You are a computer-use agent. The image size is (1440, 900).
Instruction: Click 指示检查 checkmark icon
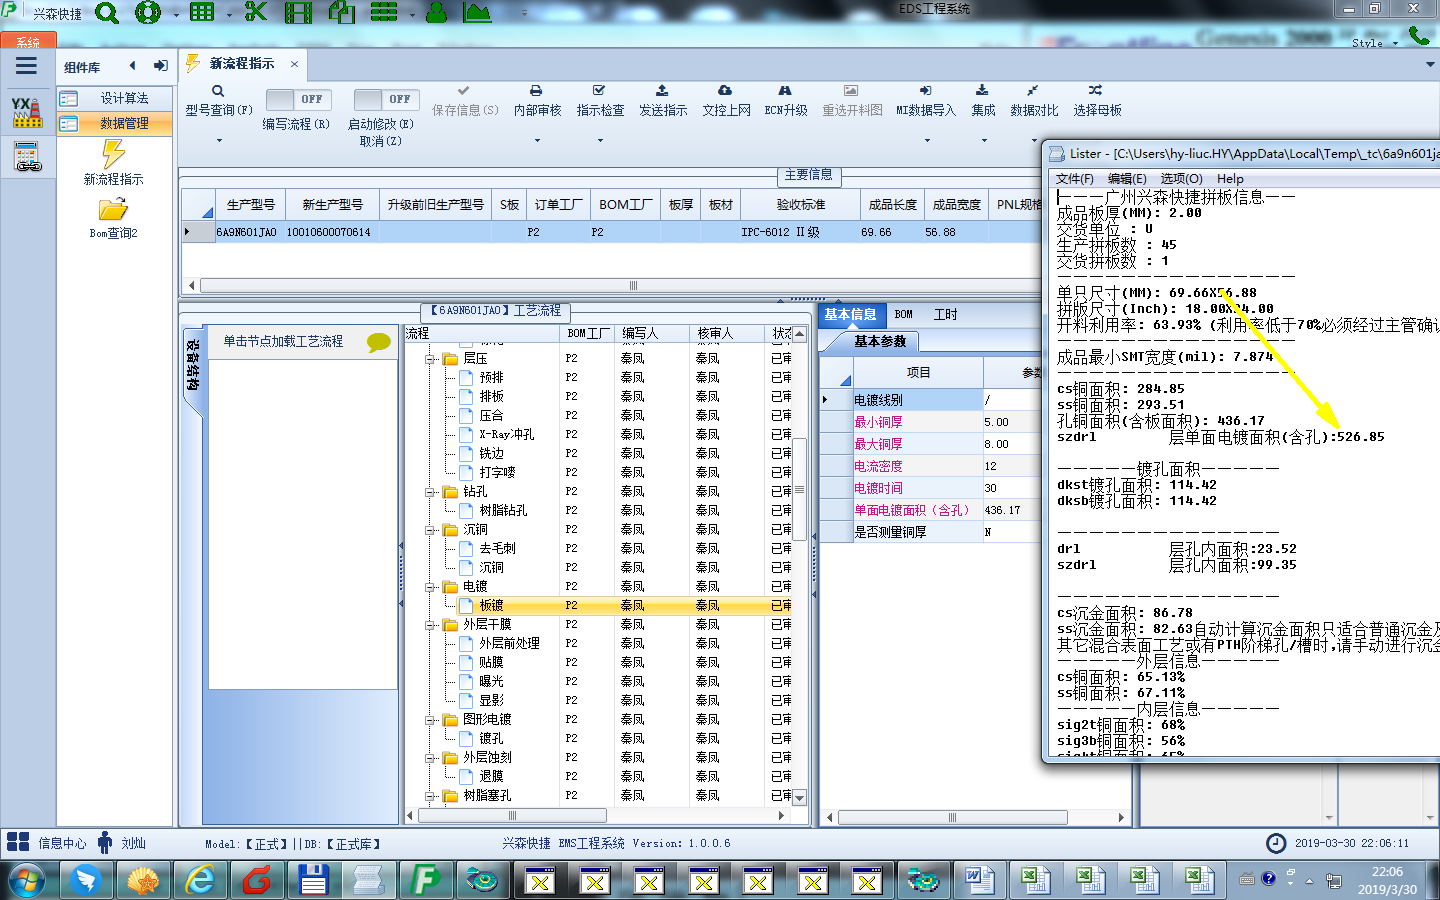tap(599, 91)
